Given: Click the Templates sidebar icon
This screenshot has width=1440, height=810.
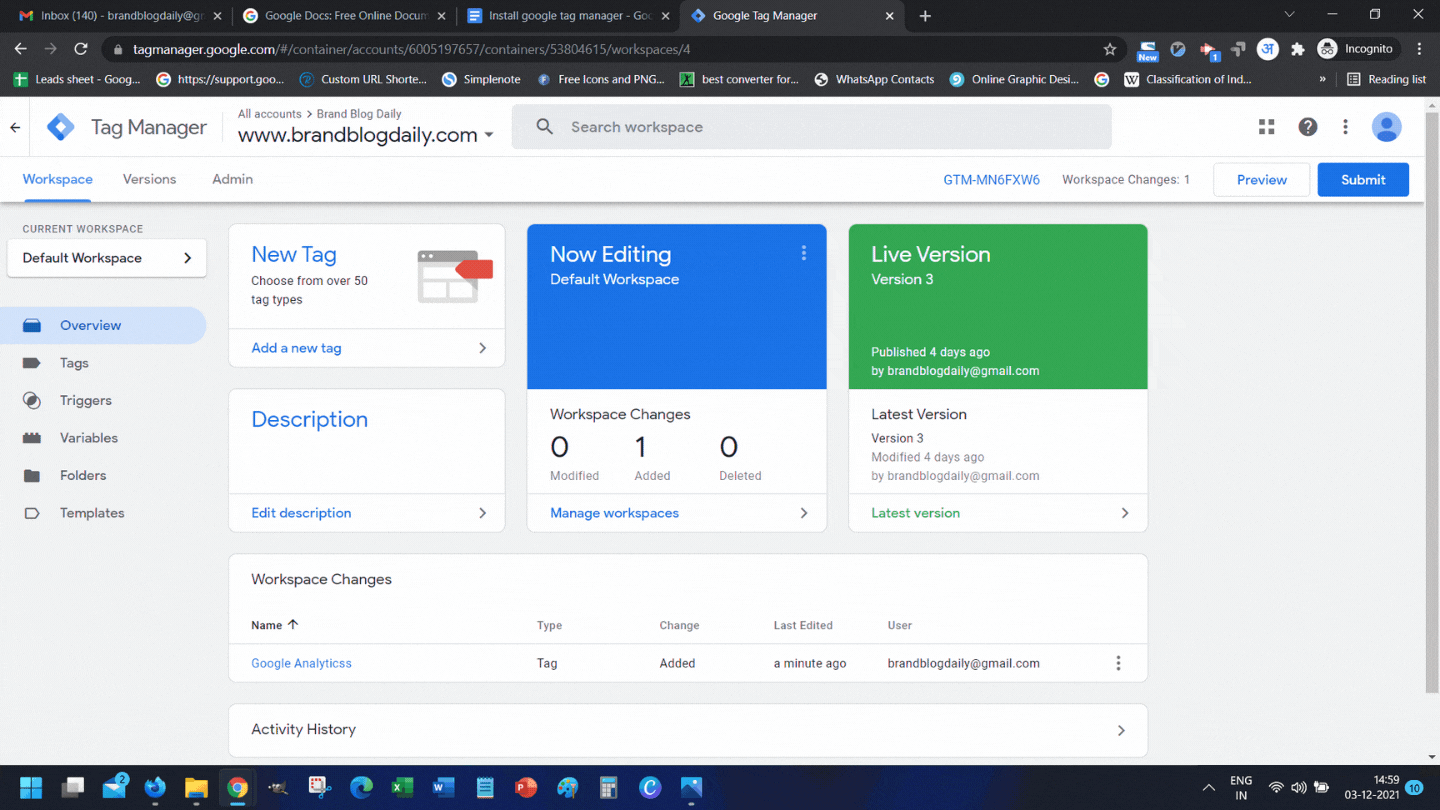Looking at the screenshot, I should pos(32,513).
